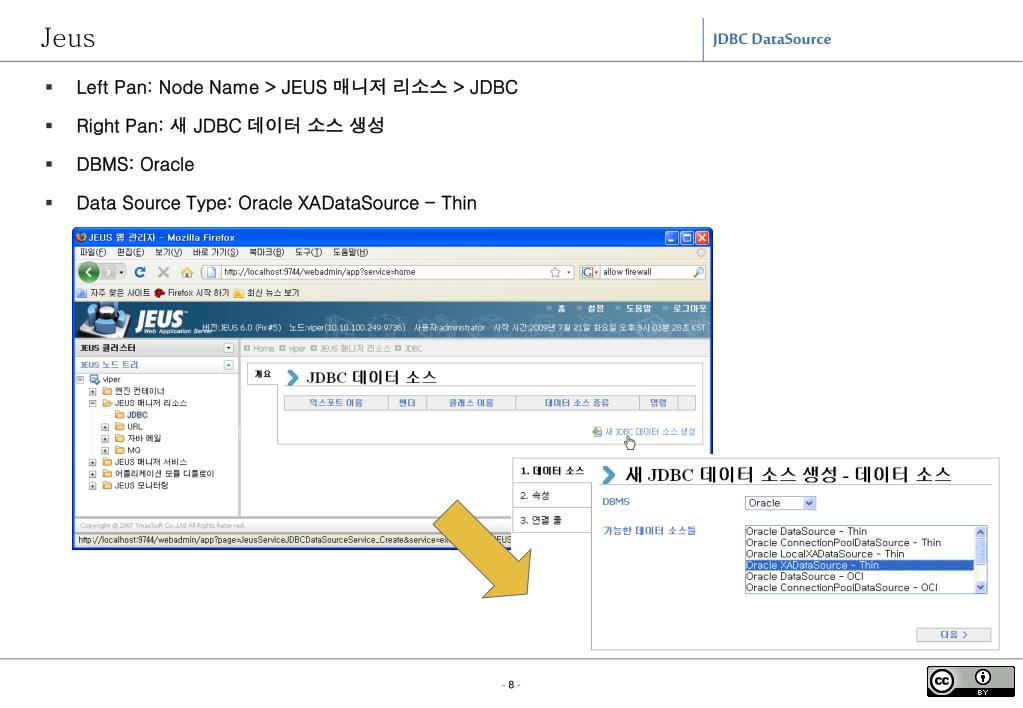
Task: Expand the JEUS 매니저 서비스 node
Action: click(x=93, y=462)
